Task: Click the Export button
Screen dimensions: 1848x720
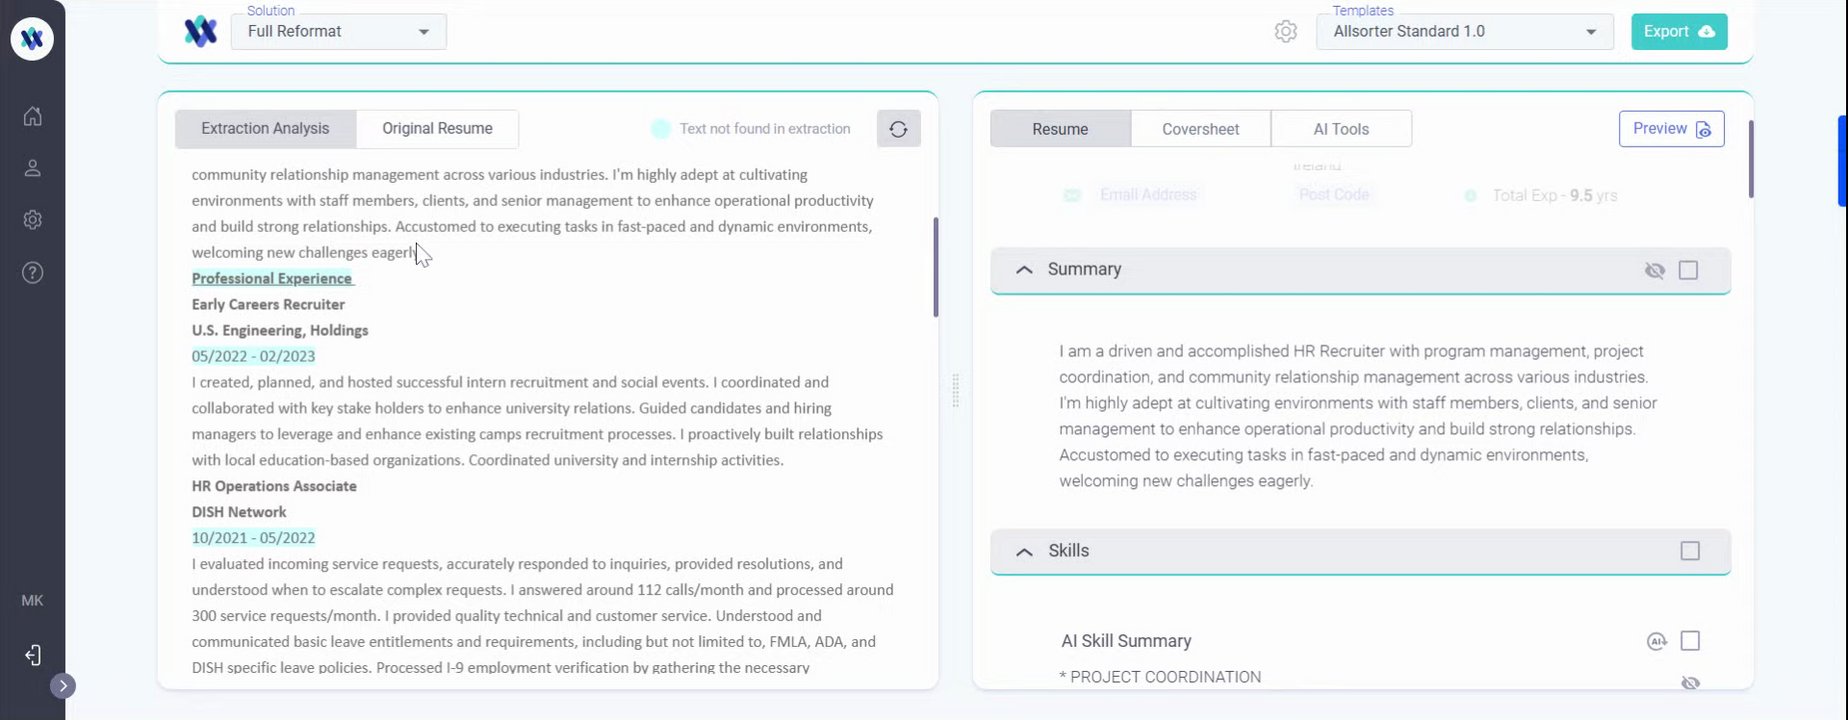Action: point(1678,32)
